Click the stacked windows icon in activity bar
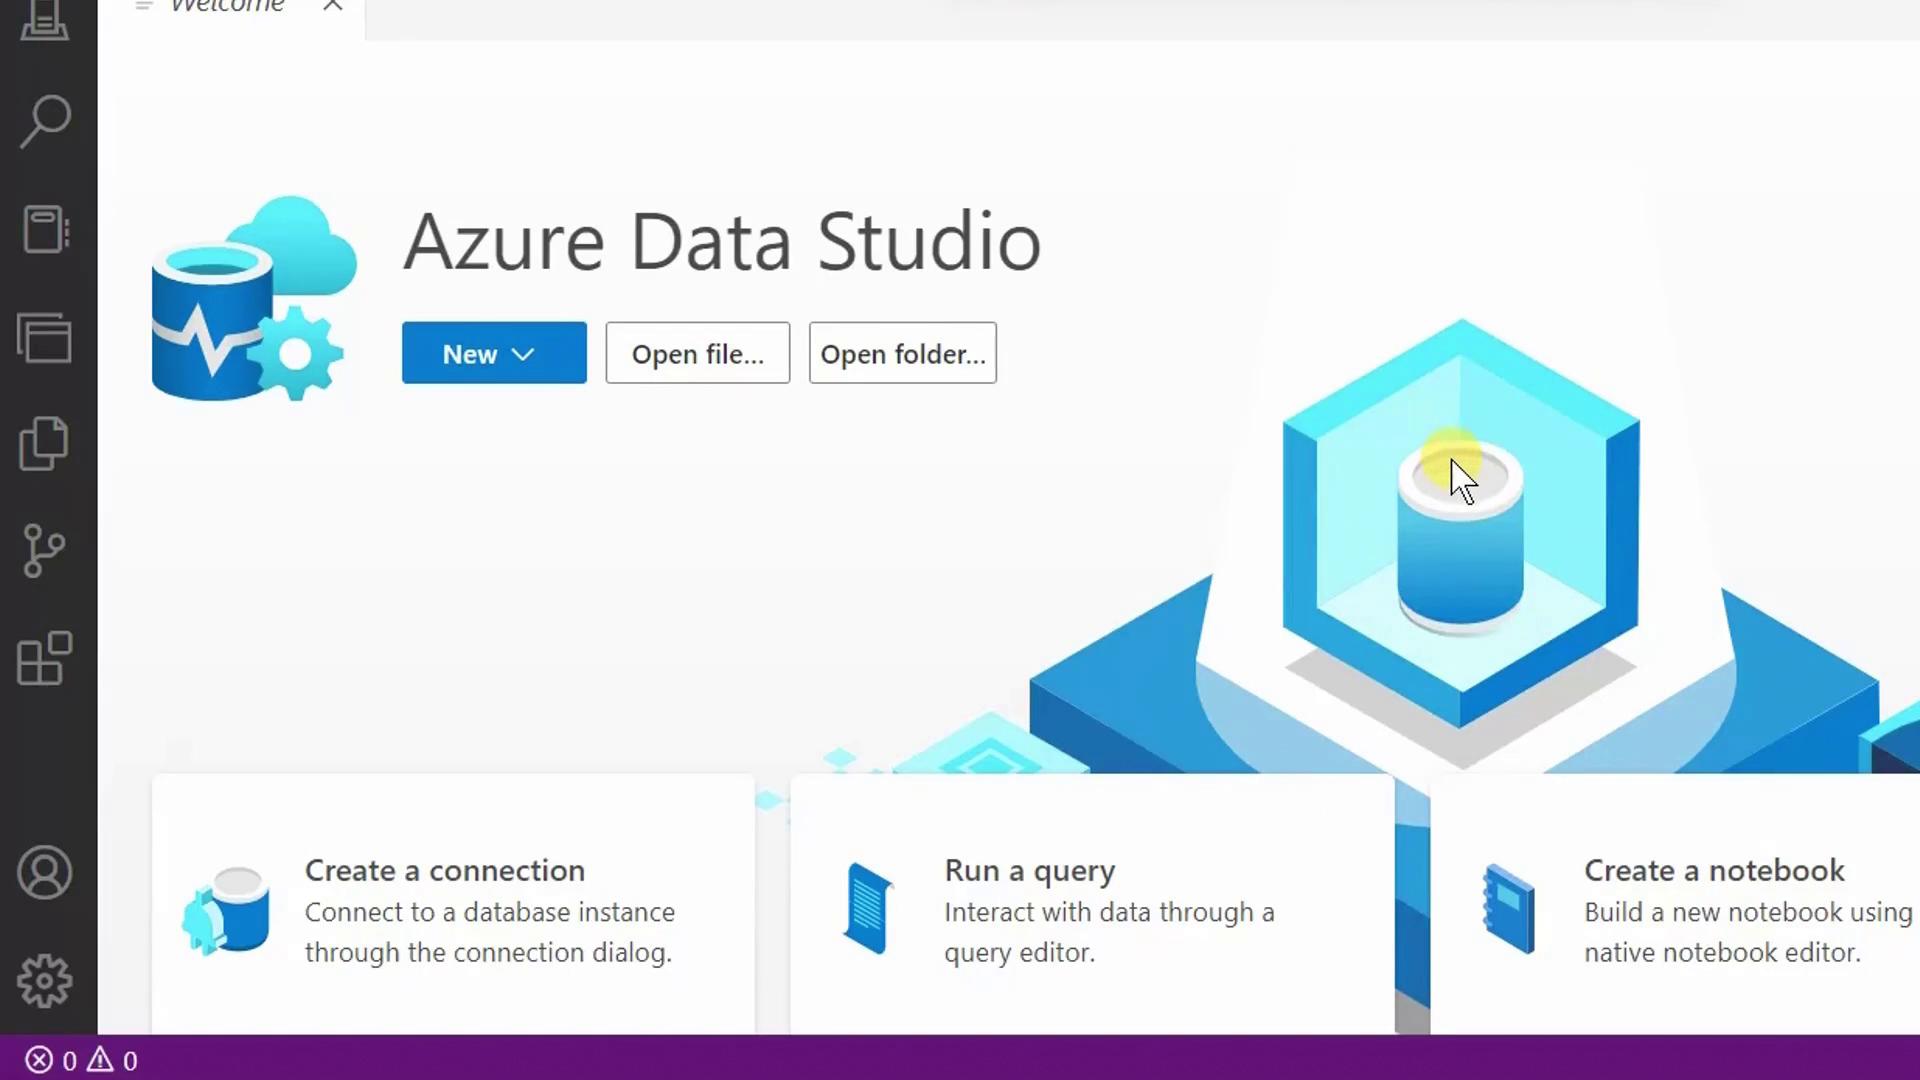Viewport: 1920px width, 1080px height. pos(45,337)
